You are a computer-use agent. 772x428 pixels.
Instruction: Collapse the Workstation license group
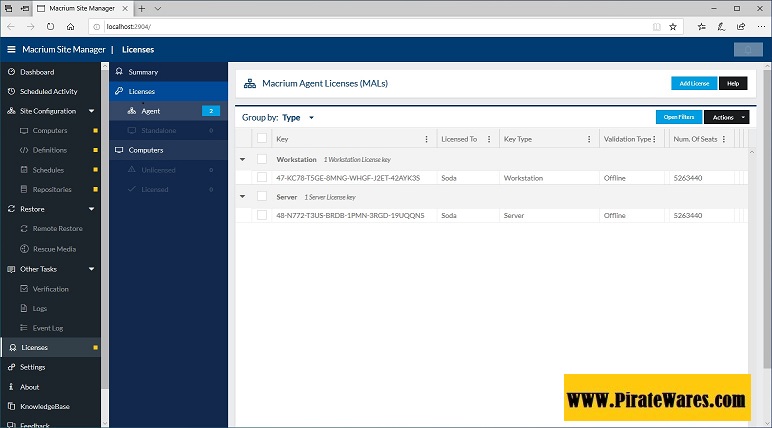pyautogui.click(x=243, y=159)
